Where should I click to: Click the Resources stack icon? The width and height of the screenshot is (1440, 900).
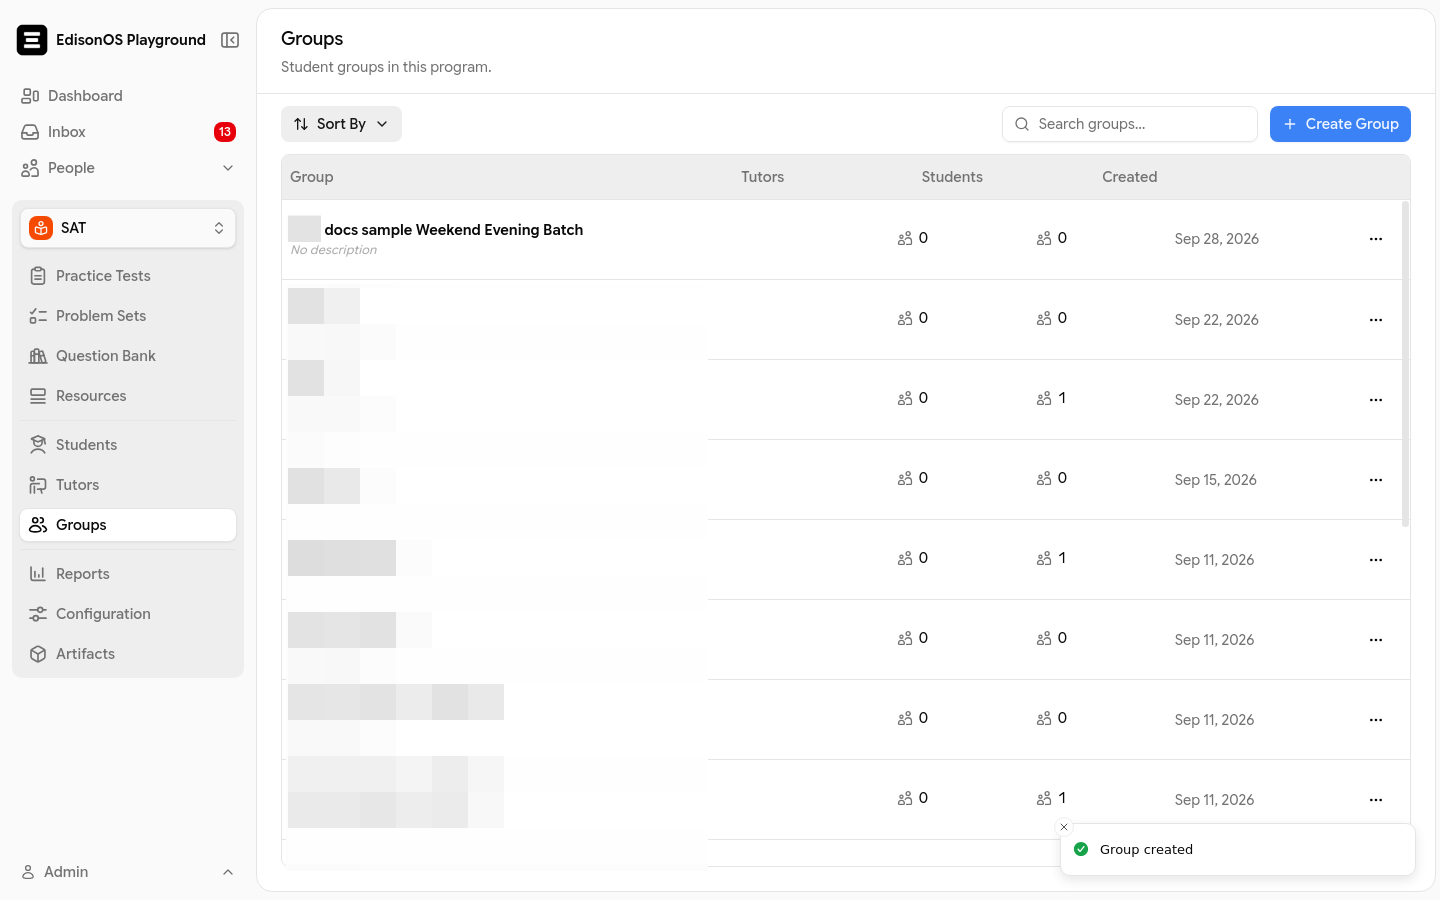(x=38, y=396)
